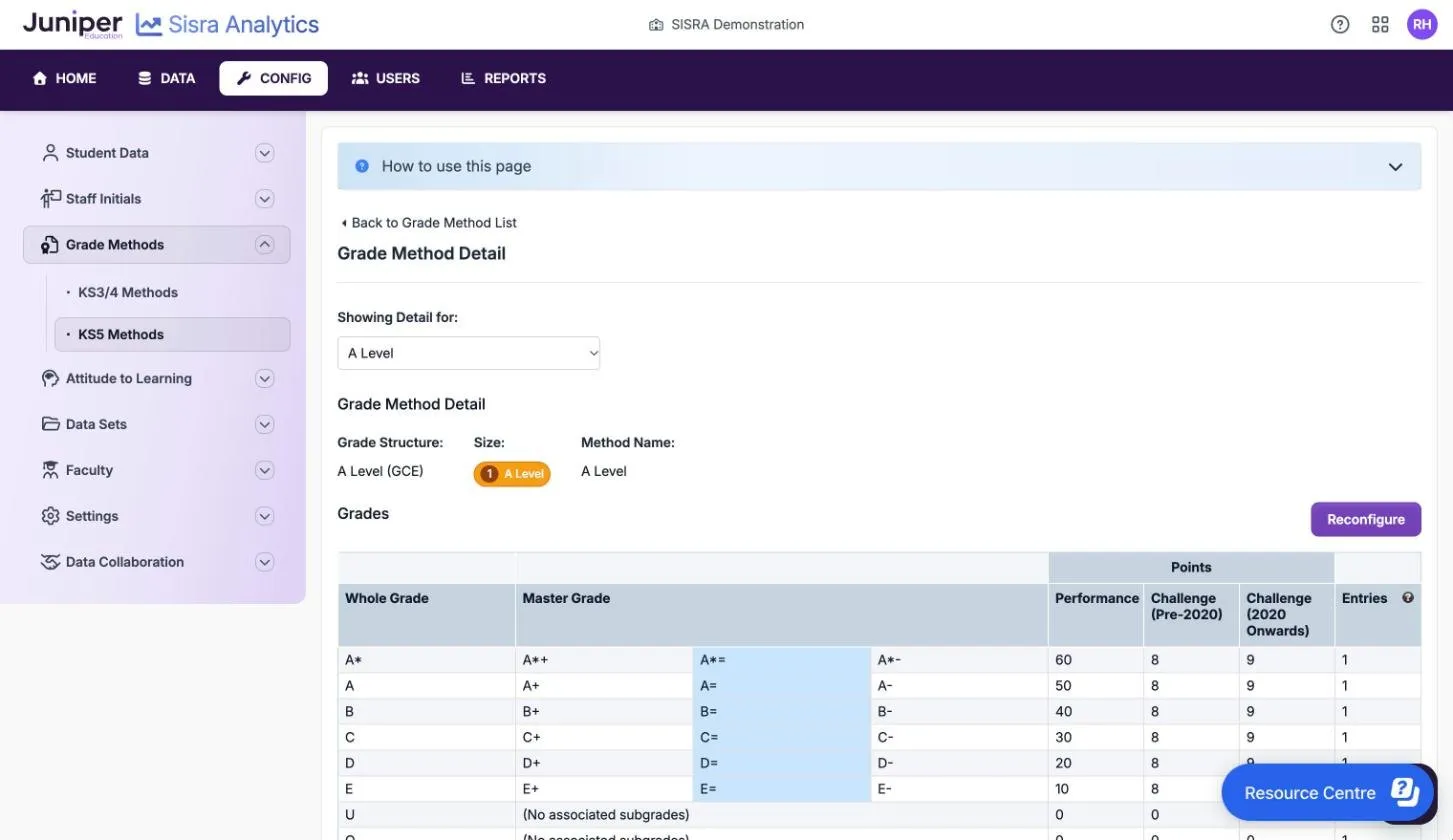Click the Reconfigure button
This screenshot has height=840, width=1453.
[1366, 519]
